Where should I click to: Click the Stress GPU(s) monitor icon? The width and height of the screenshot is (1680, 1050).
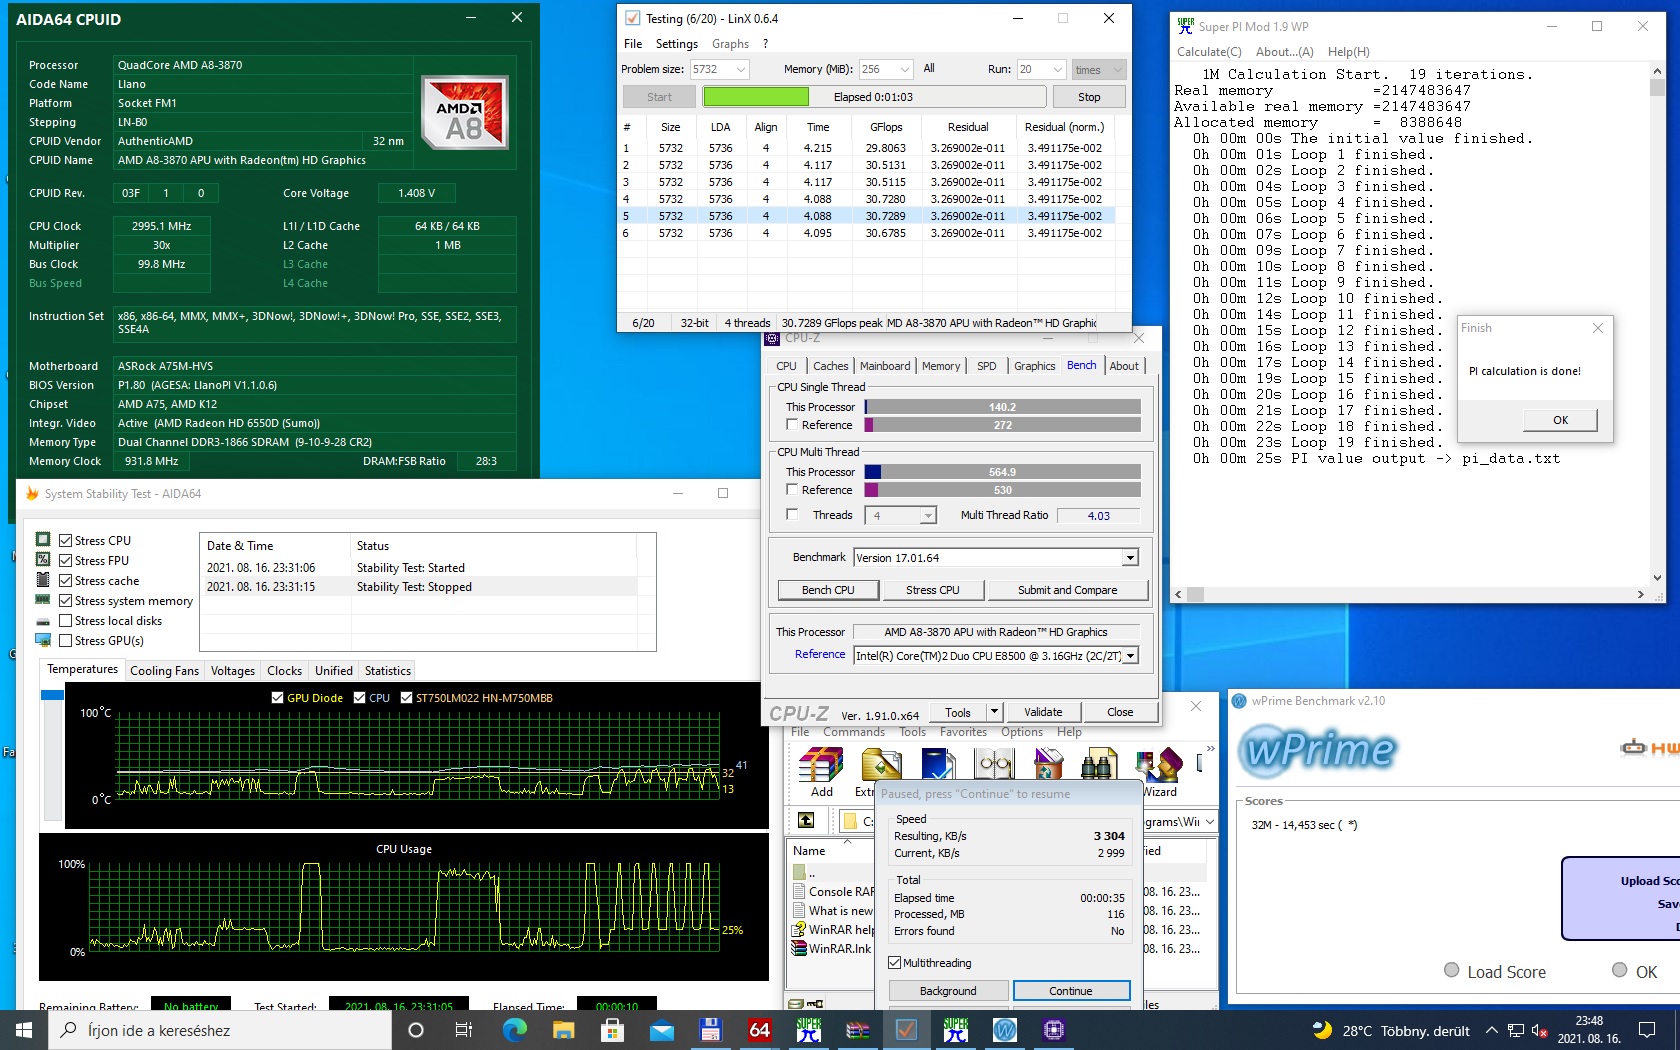coord(43,640)
